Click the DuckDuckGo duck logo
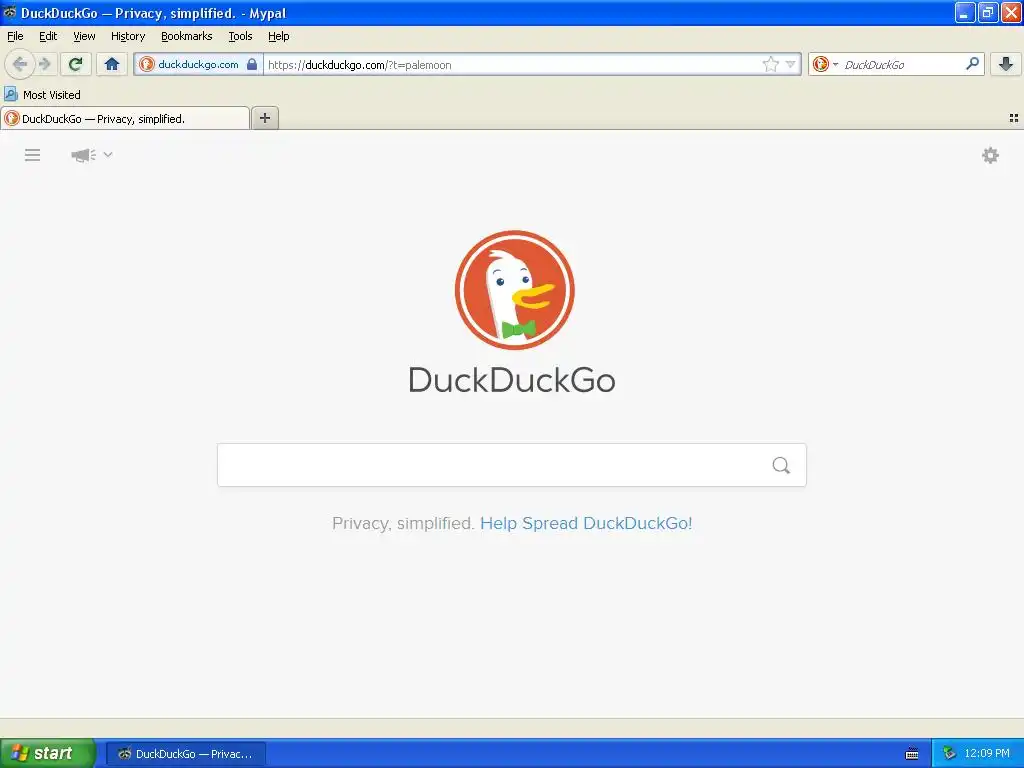The height and width of the screenshot is (768, 1024). 515,290
